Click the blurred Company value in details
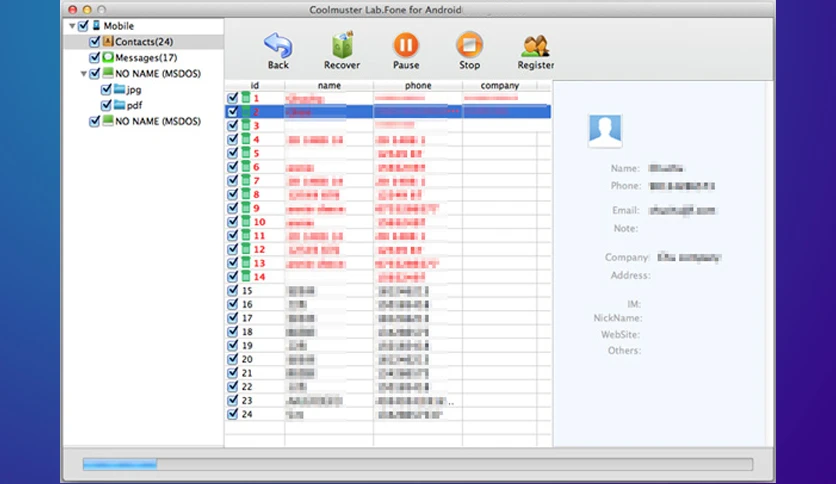836x484 pixels. (689, 257)
